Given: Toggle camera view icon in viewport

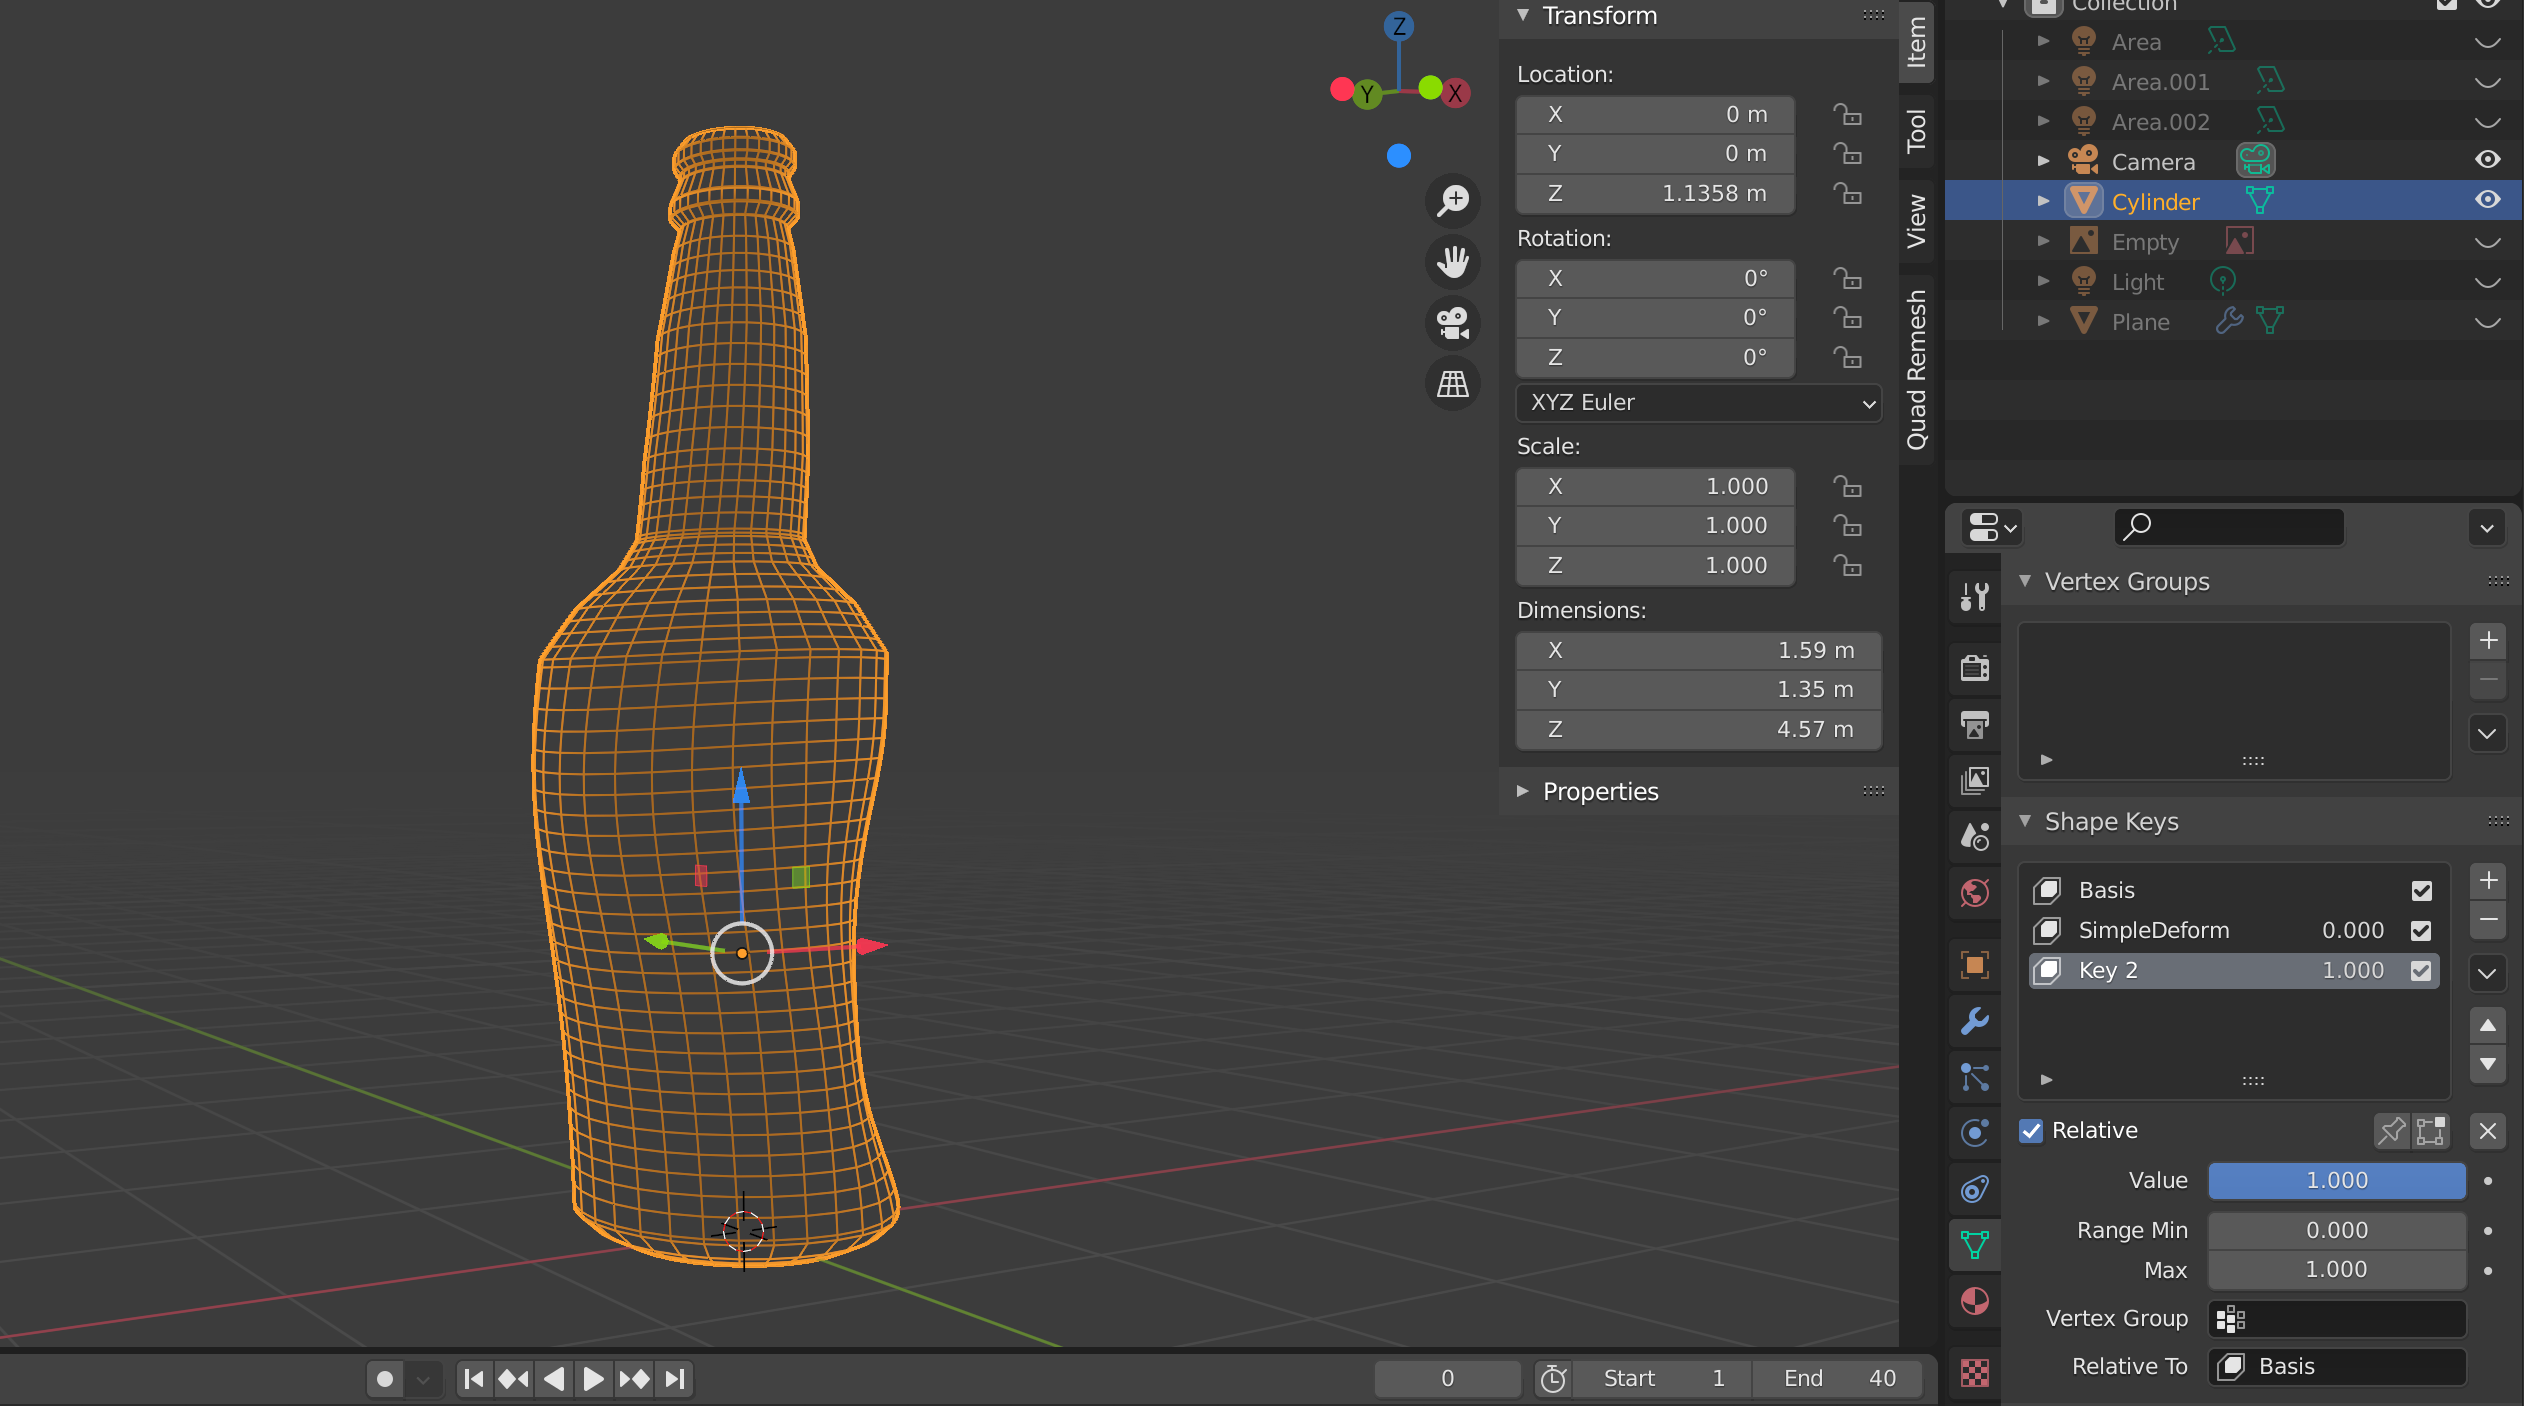Looking at the screenshot, I should pyautogui.click(x=1453, y=323).
